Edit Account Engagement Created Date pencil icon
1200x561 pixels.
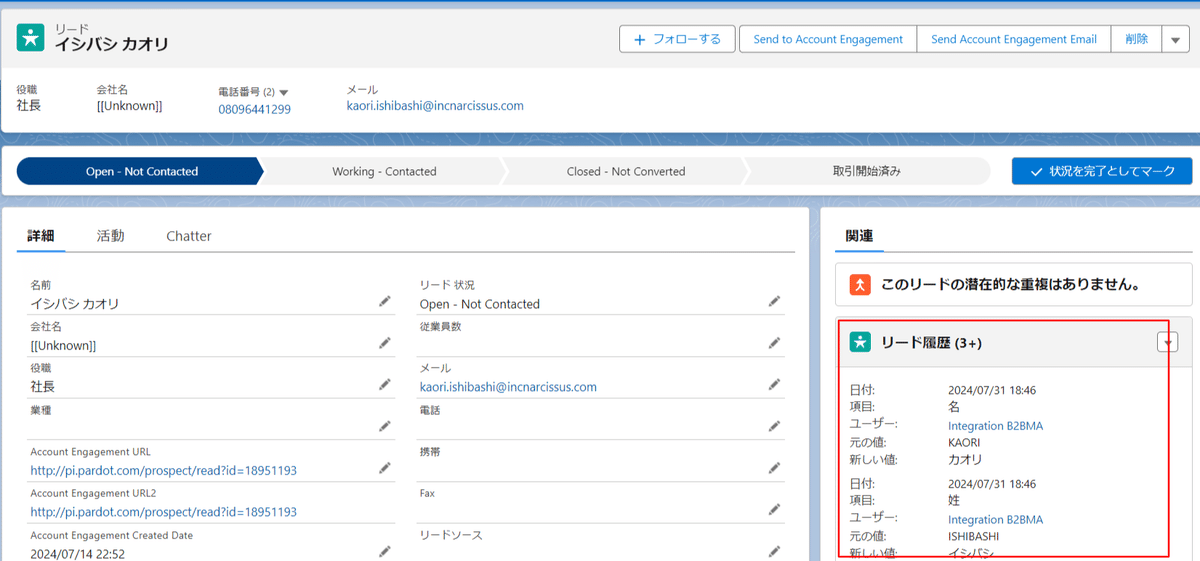click(385, 551)
